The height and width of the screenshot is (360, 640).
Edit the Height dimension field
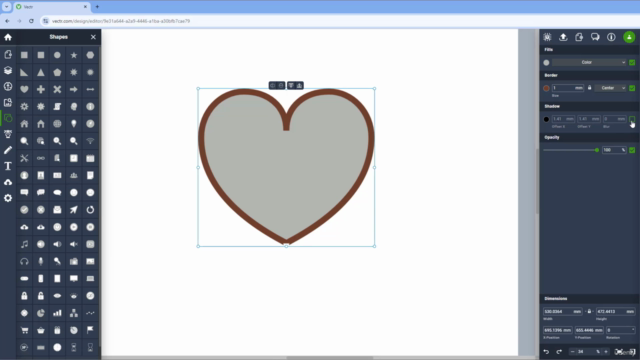click(615, 311)
